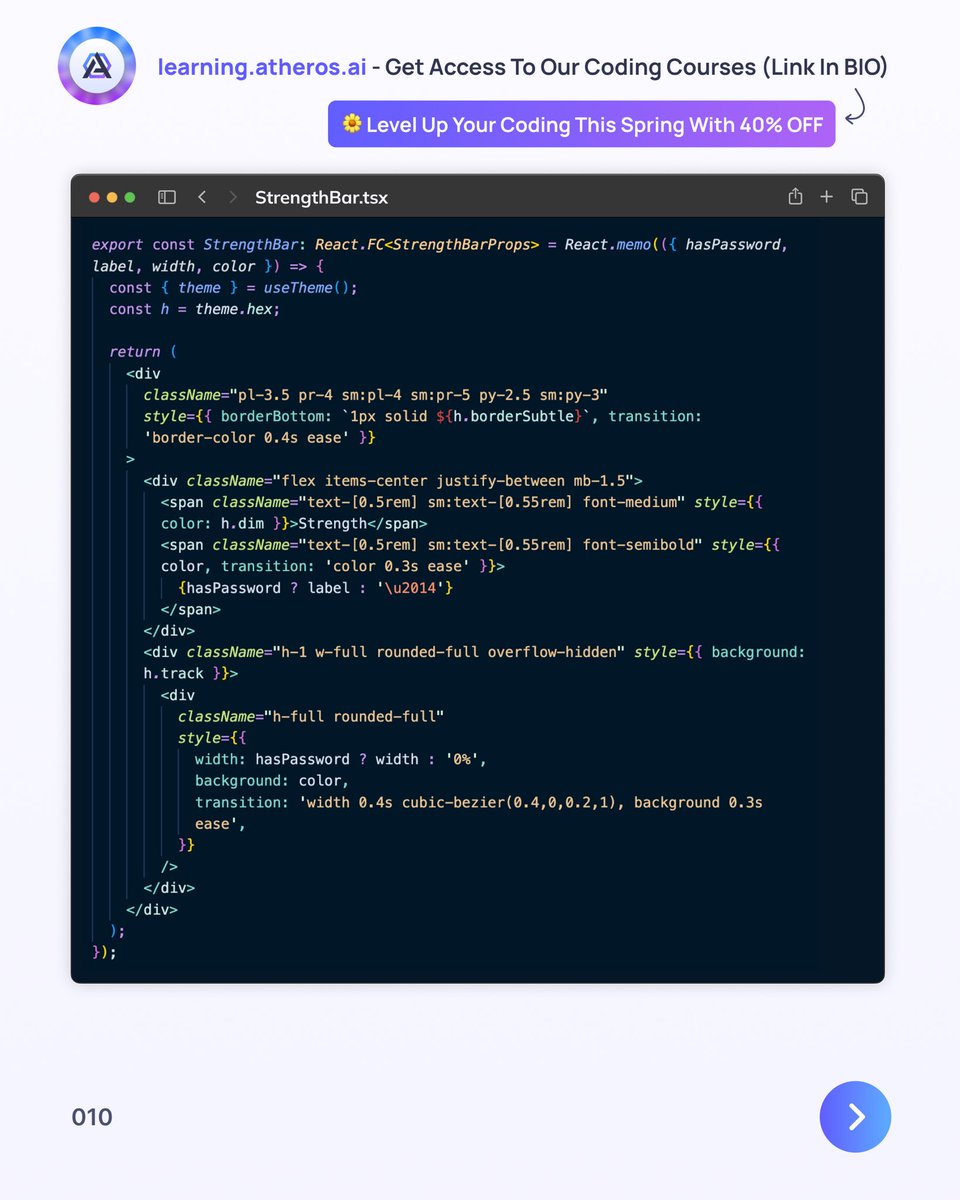Go forward with the right chevron
The image size is (960, 1200).
tap(233, 197)
